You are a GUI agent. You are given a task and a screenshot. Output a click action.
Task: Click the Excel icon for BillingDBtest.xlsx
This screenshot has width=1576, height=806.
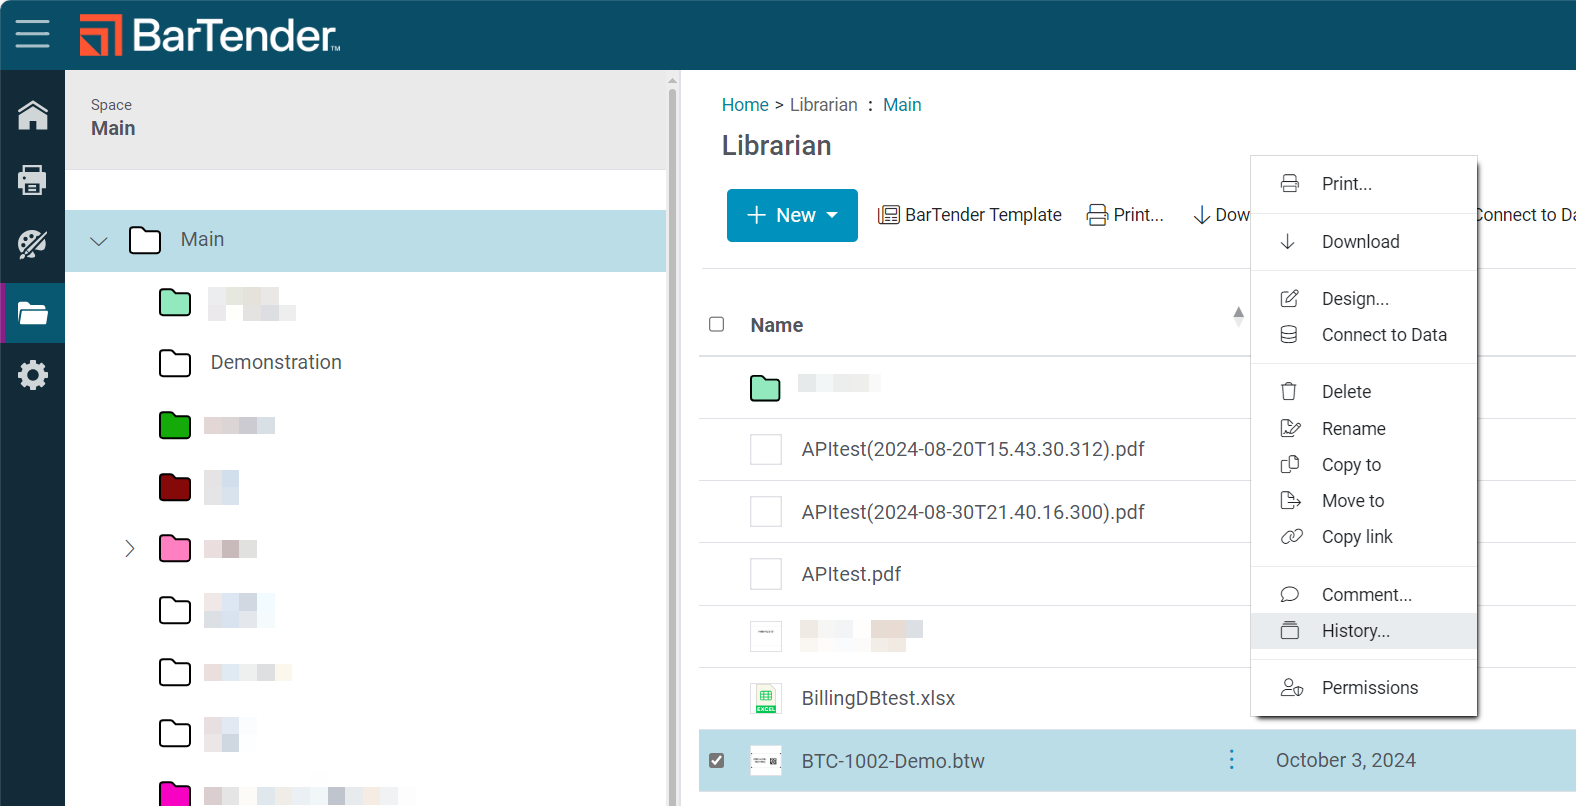pos(766,698)
